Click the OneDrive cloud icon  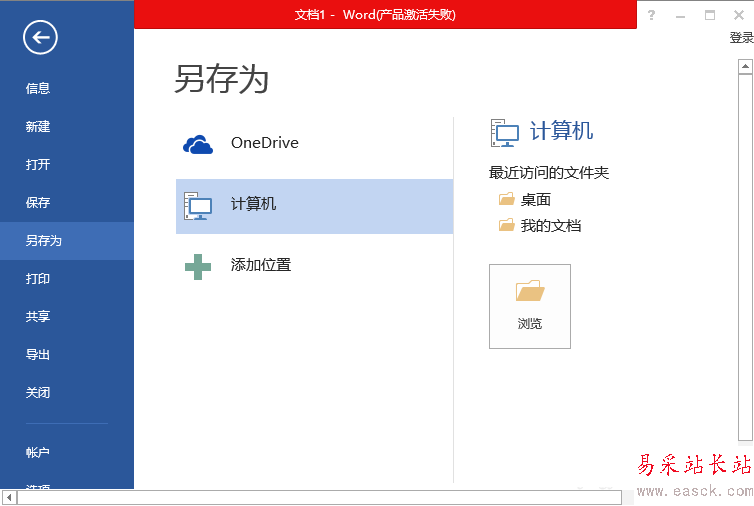[198, 144]
